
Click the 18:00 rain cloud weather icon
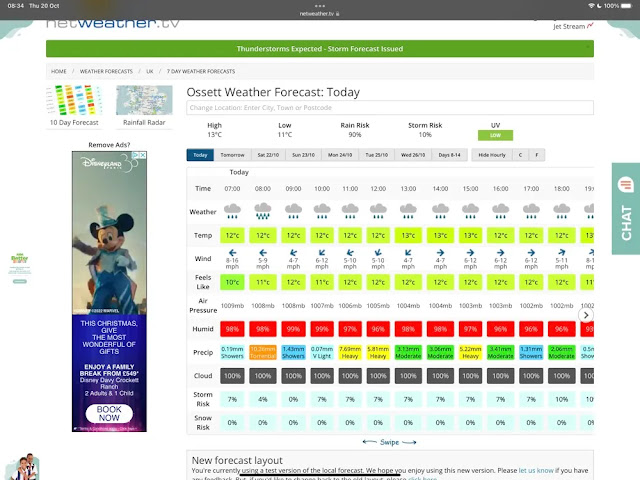point(562,211)
